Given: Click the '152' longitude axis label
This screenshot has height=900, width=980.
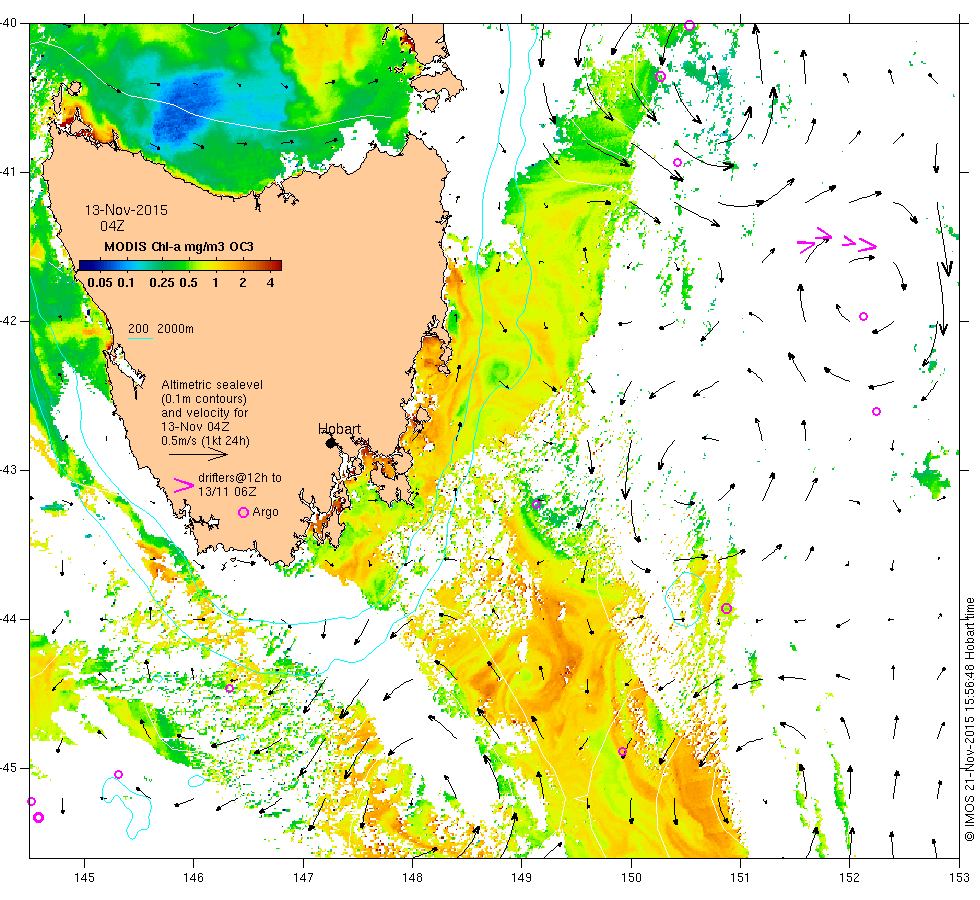Looking at the screenshot, I should [849, 878].
